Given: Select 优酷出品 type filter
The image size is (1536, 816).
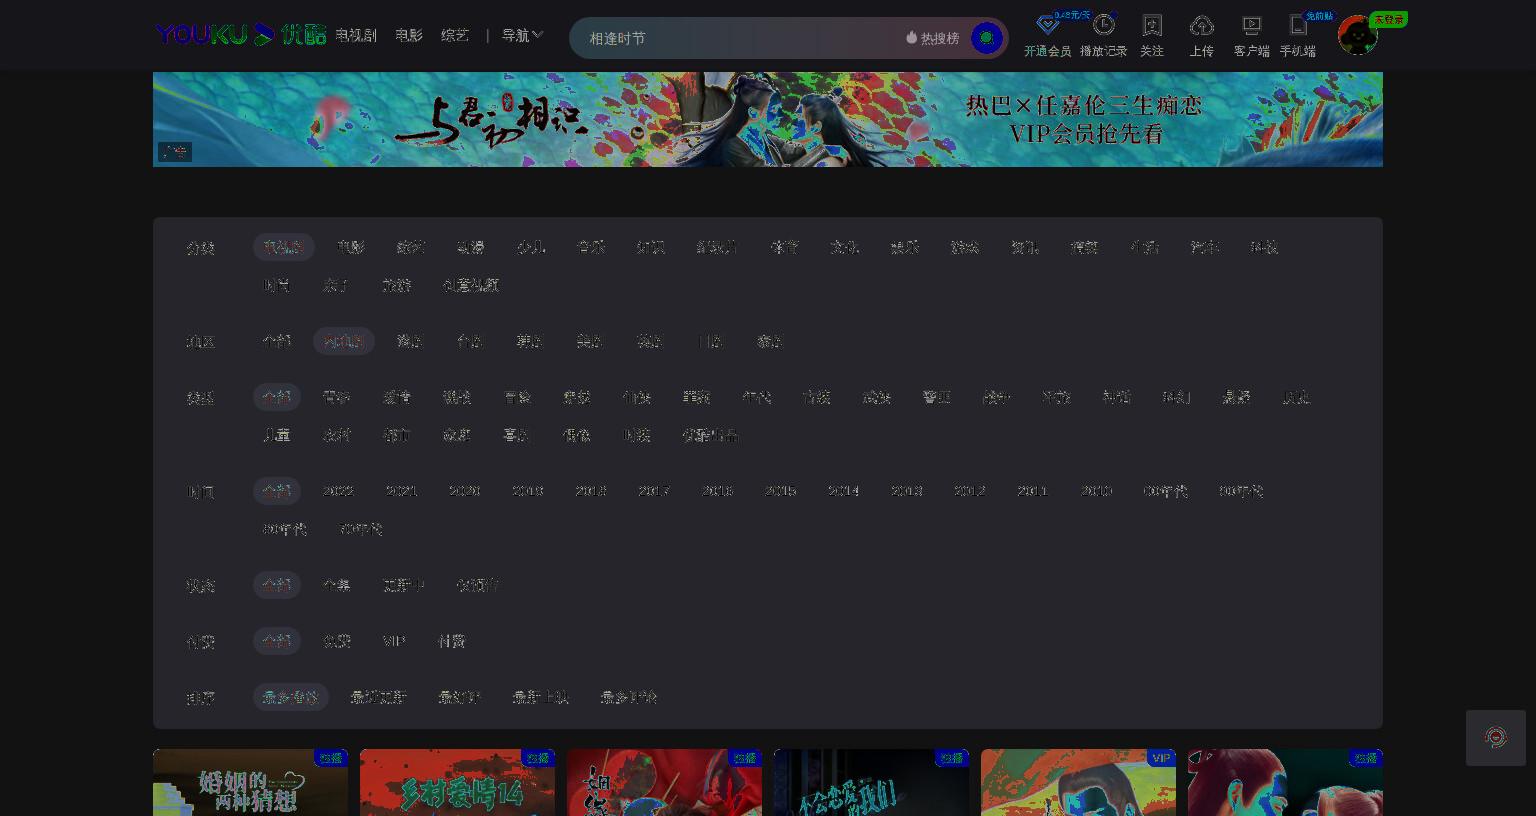Looking at the screenshot, I should 710,435.
